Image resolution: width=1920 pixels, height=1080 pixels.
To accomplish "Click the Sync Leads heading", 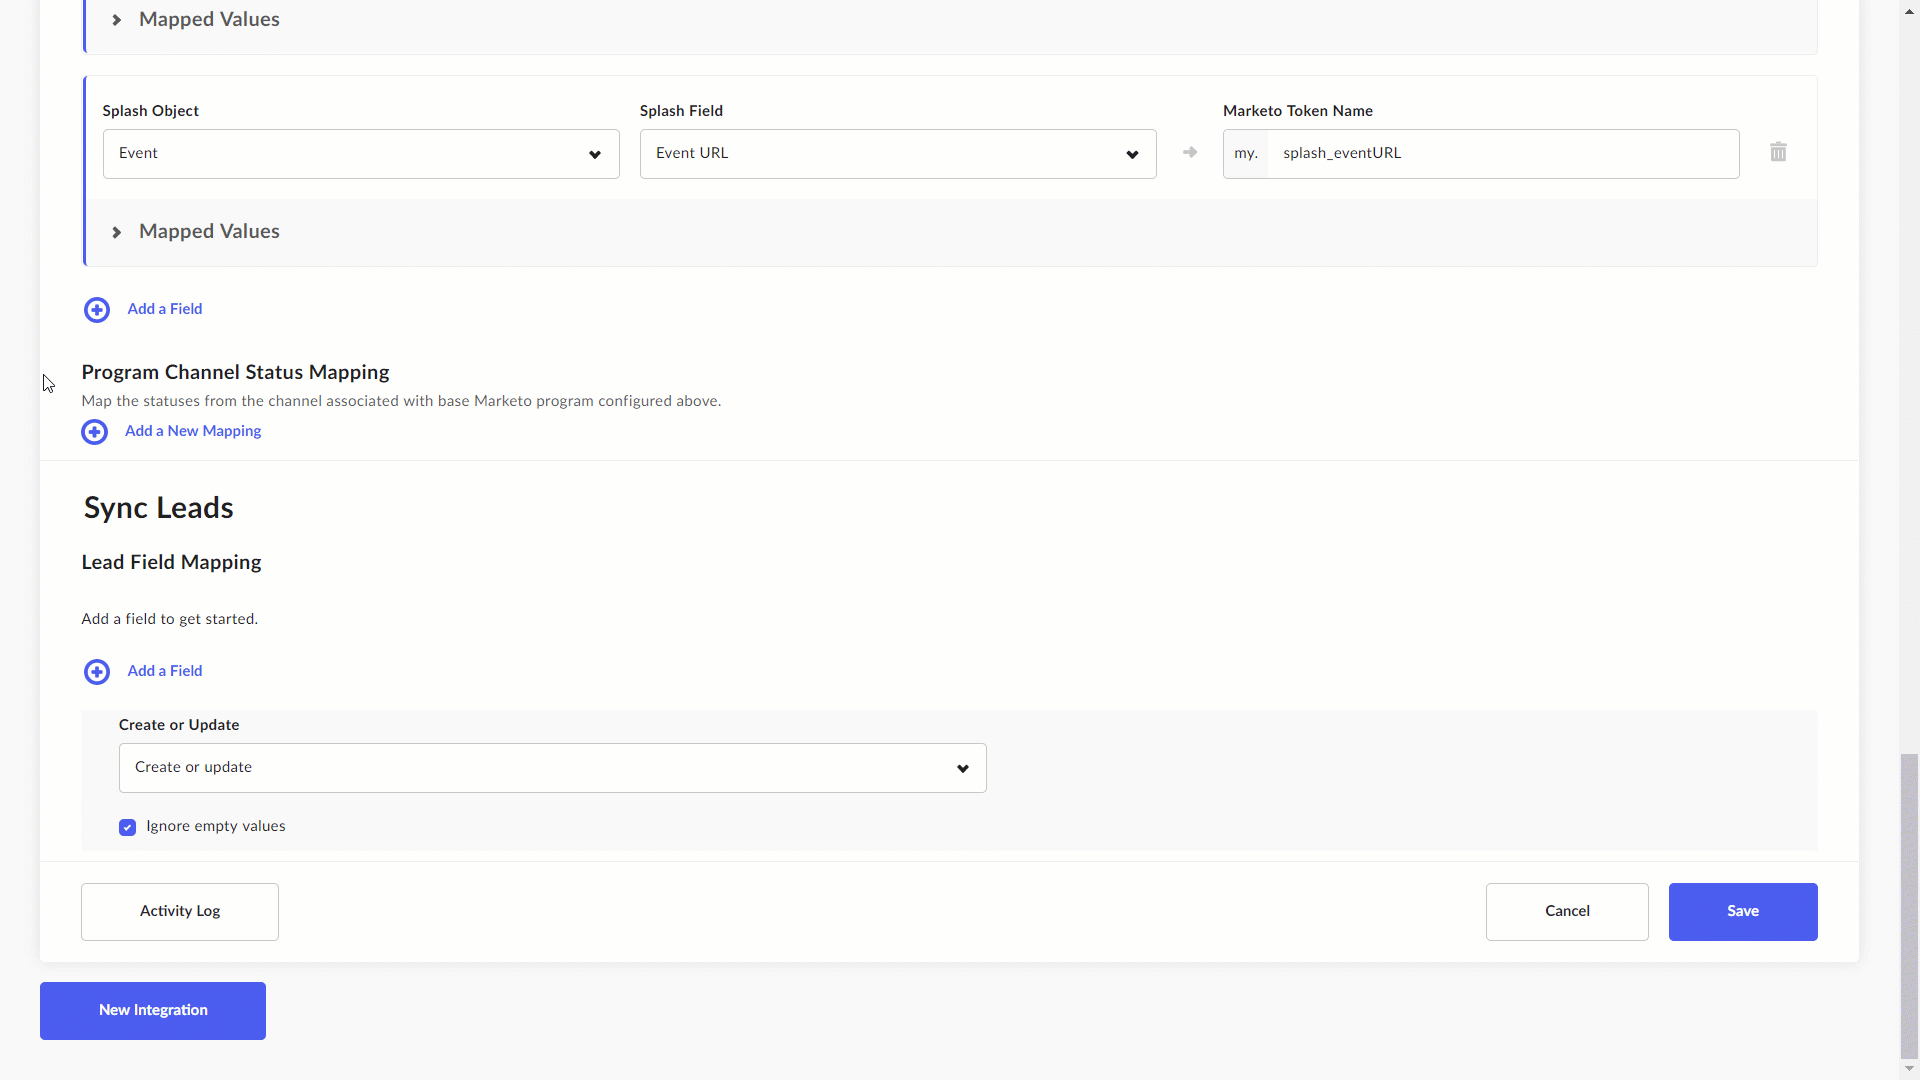I will point(158,508).
